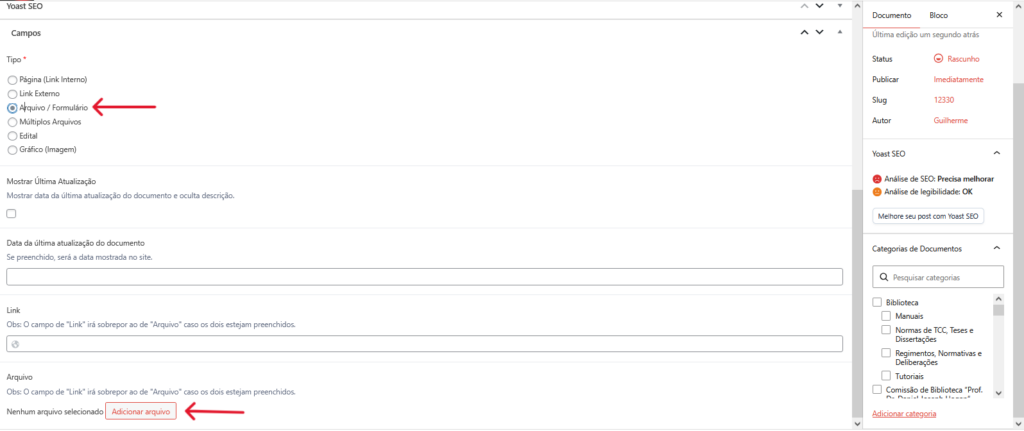1024x431 pixels.
Task: Click the Rascunho status icon
Action: 938,59
